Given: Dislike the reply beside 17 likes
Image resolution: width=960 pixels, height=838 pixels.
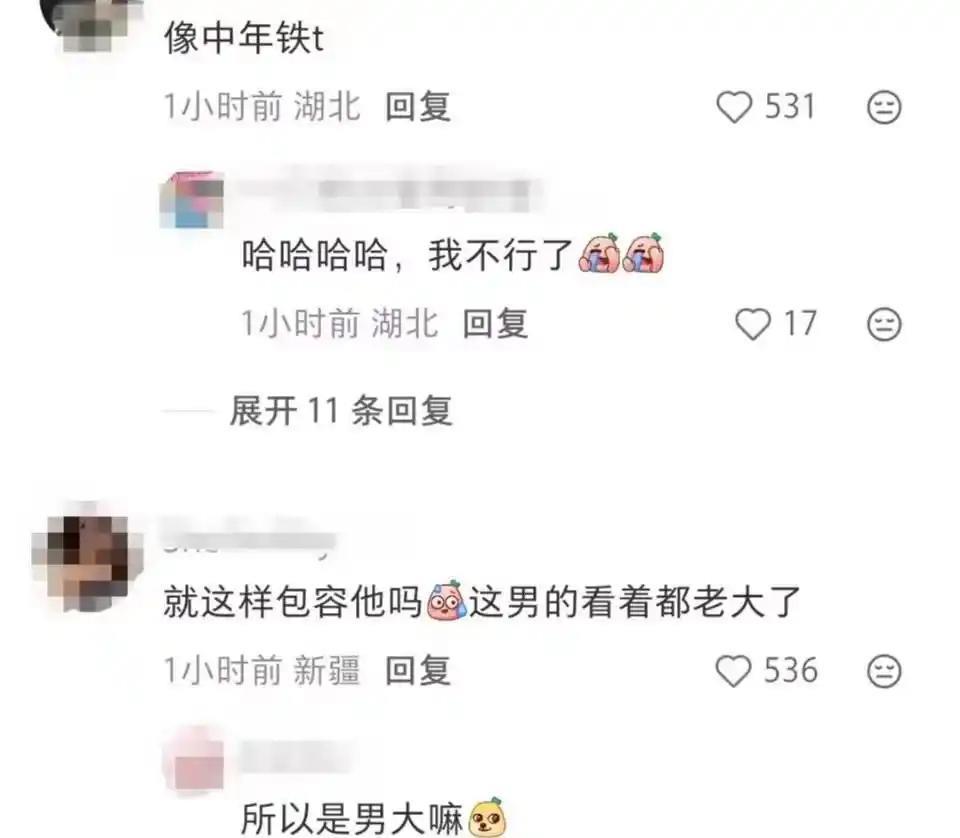Looking at the screenshot, I should click(884, 324).
